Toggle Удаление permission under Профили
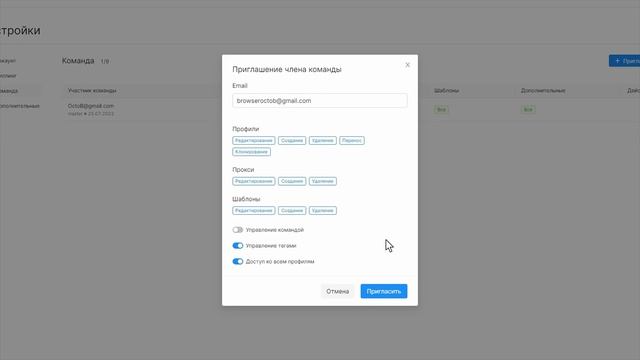640x360 pixels. click(x=322, y=140)
